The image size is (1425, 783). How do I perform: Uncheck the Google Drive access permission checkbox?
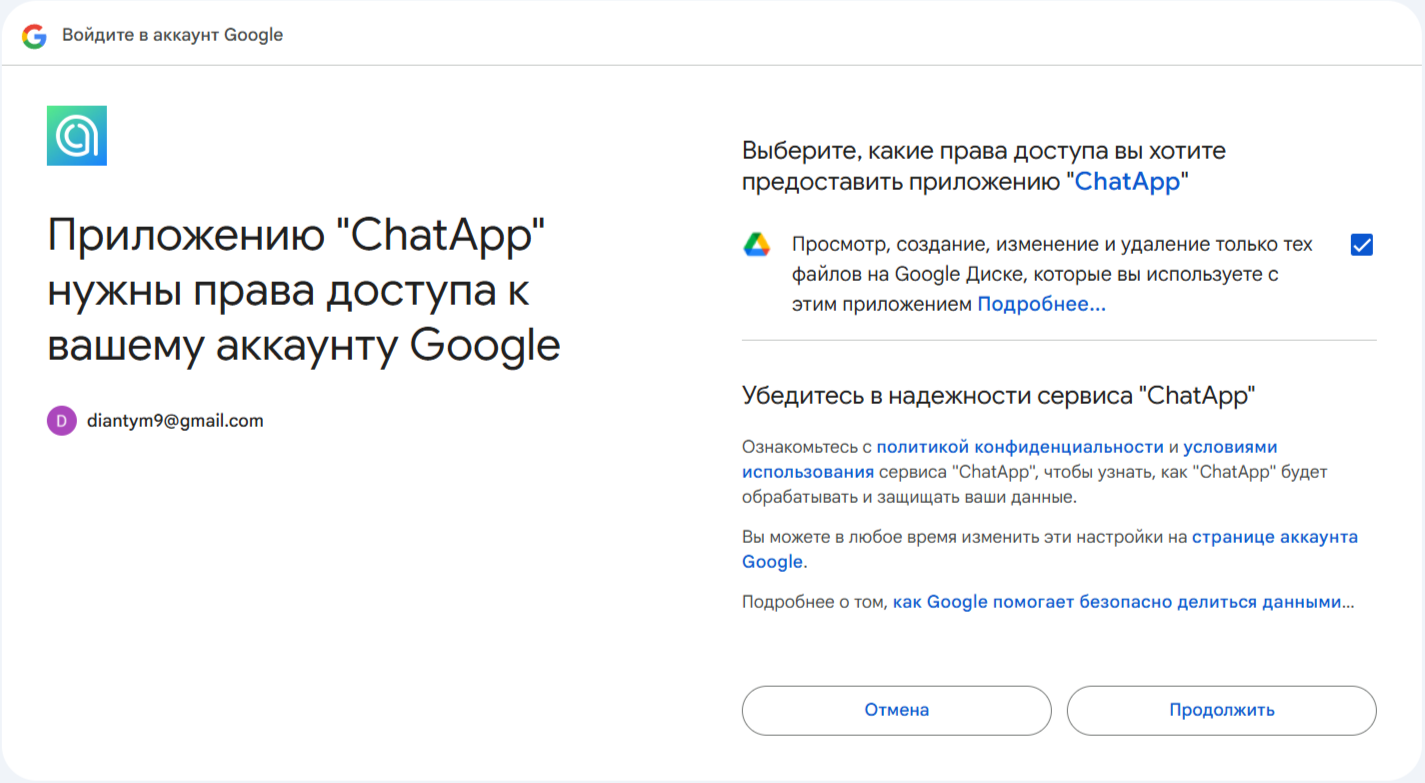[x=1361, y=245]
